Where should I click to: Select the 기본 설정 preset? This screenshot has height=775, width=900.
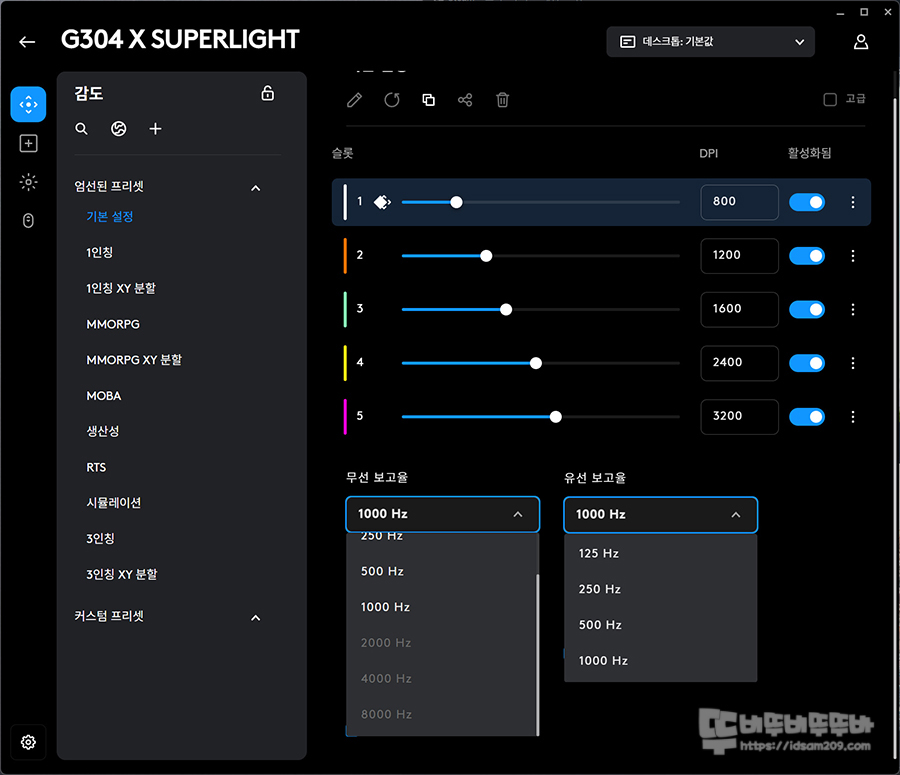tap(110, 216)
